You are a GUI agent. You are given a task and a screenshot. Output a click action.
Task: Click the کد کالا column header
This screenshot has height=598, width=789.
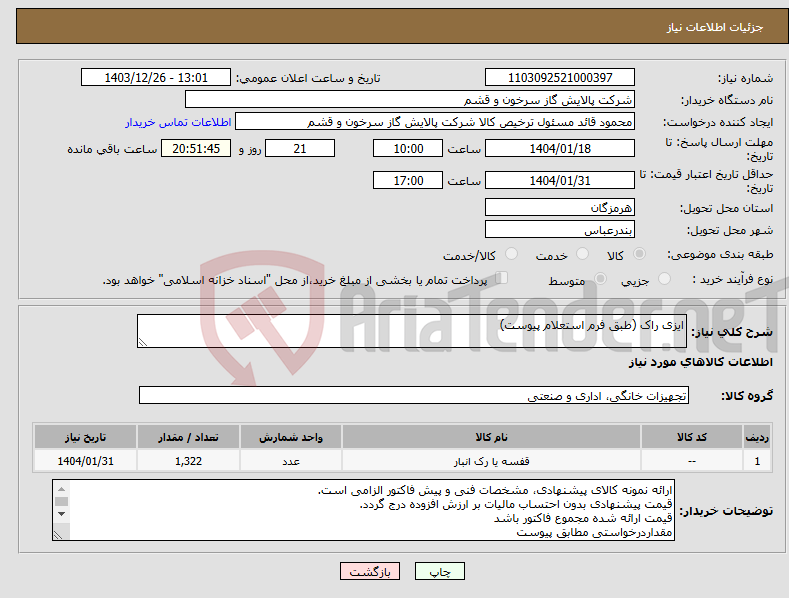click(692, 437)
